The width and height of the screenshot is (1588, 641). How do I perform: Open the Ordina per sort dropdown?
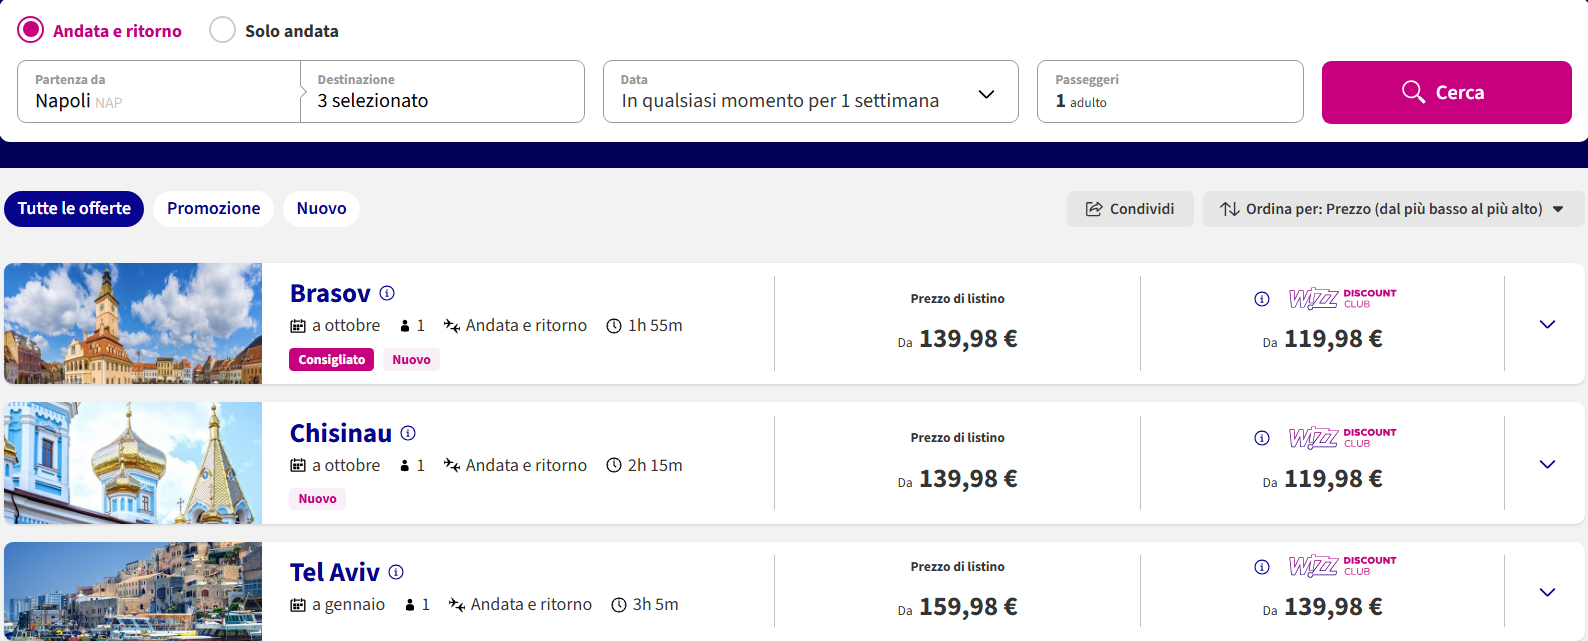1393,209
